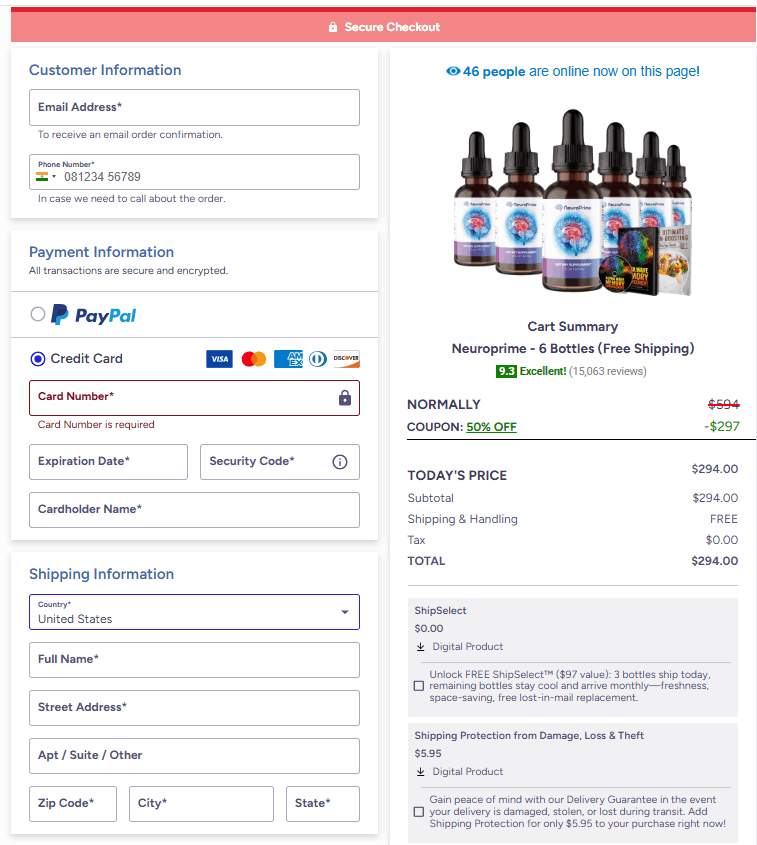Enable the free ShipSelect checkbox
757x845 pixels.
[x=418, y=686]
